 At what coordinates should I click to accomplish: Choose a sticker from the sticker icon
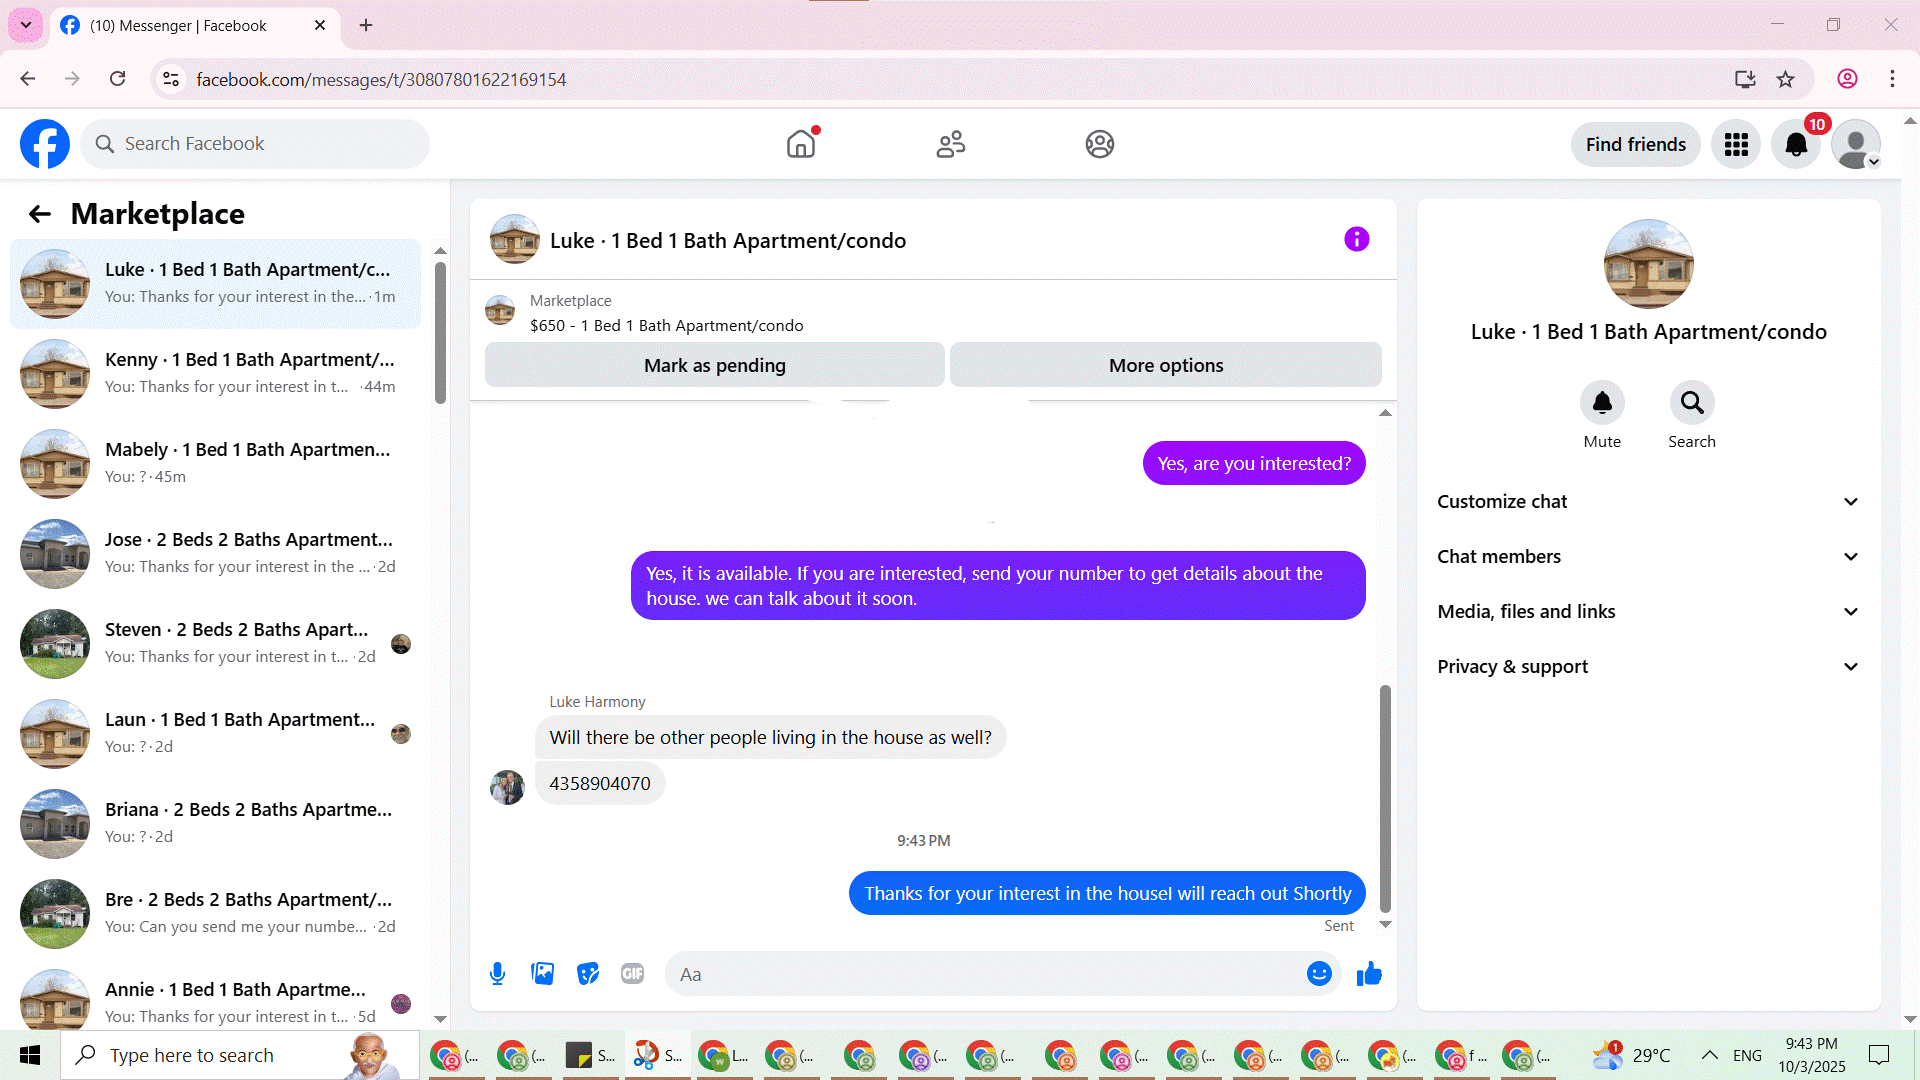(588, 974)
